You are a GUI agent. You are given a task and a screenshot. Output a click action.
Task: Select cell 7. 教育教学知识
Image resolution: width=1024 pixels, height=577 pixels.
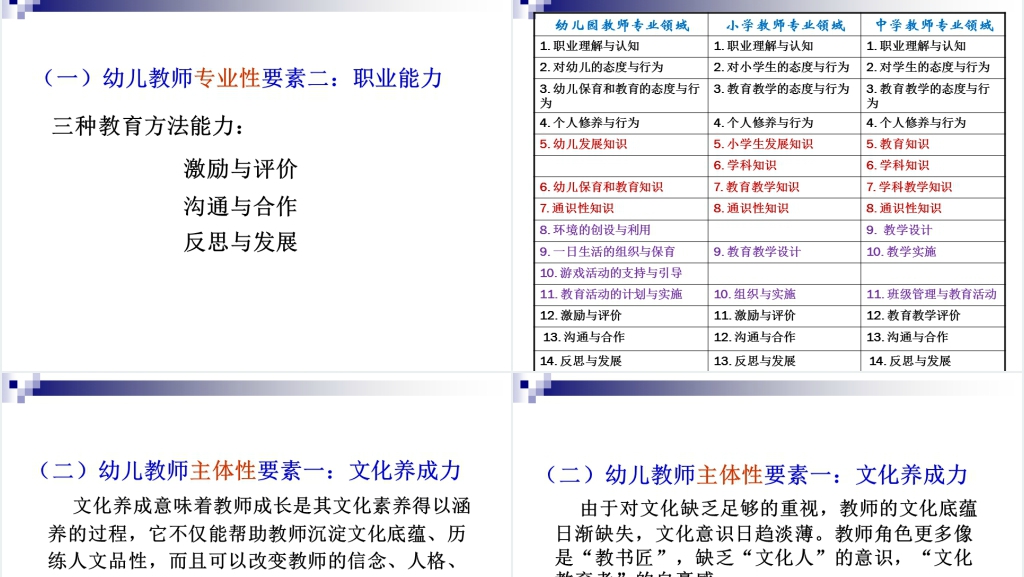coord(785,187)
